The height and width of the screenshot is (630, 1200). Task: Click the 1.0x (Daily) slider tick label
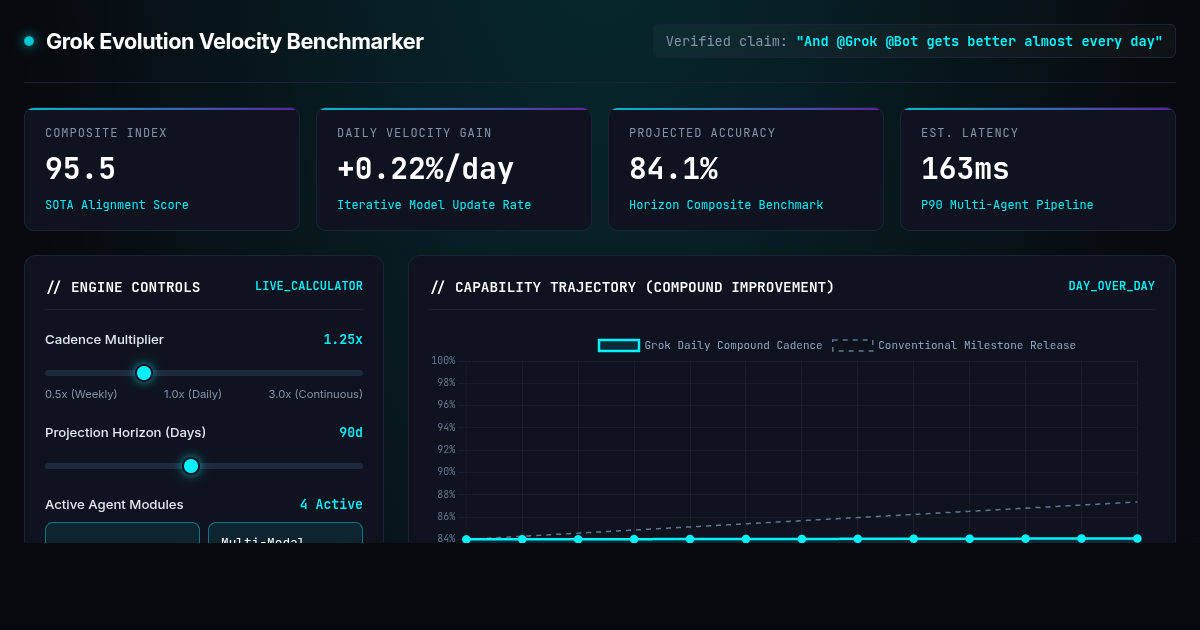pyautogui.click(x=193, y=394)
